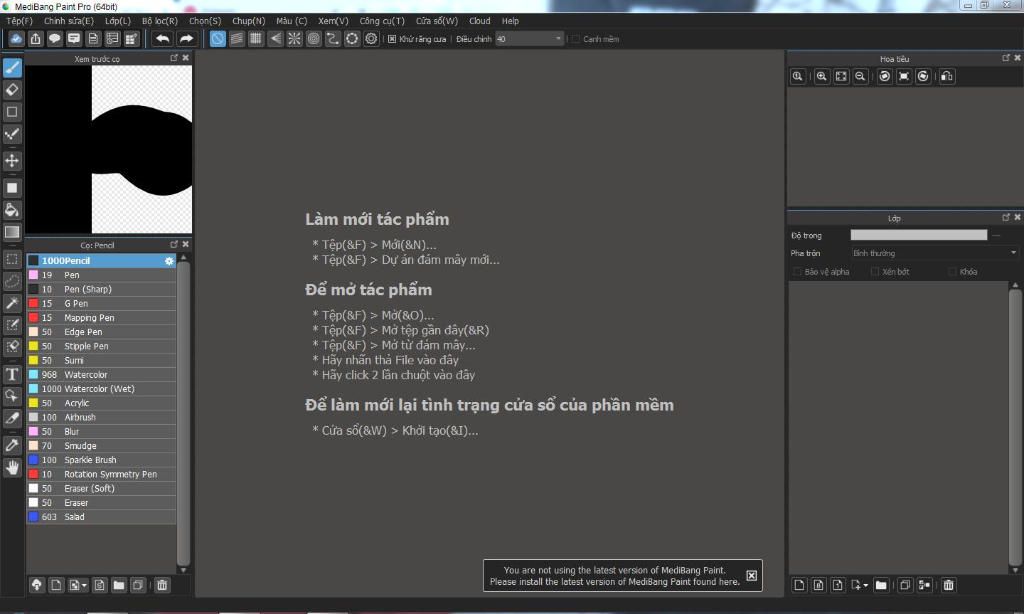
Task: Click zoom in icon in Hoa tiêu panel
Action: tap(822, 76)
